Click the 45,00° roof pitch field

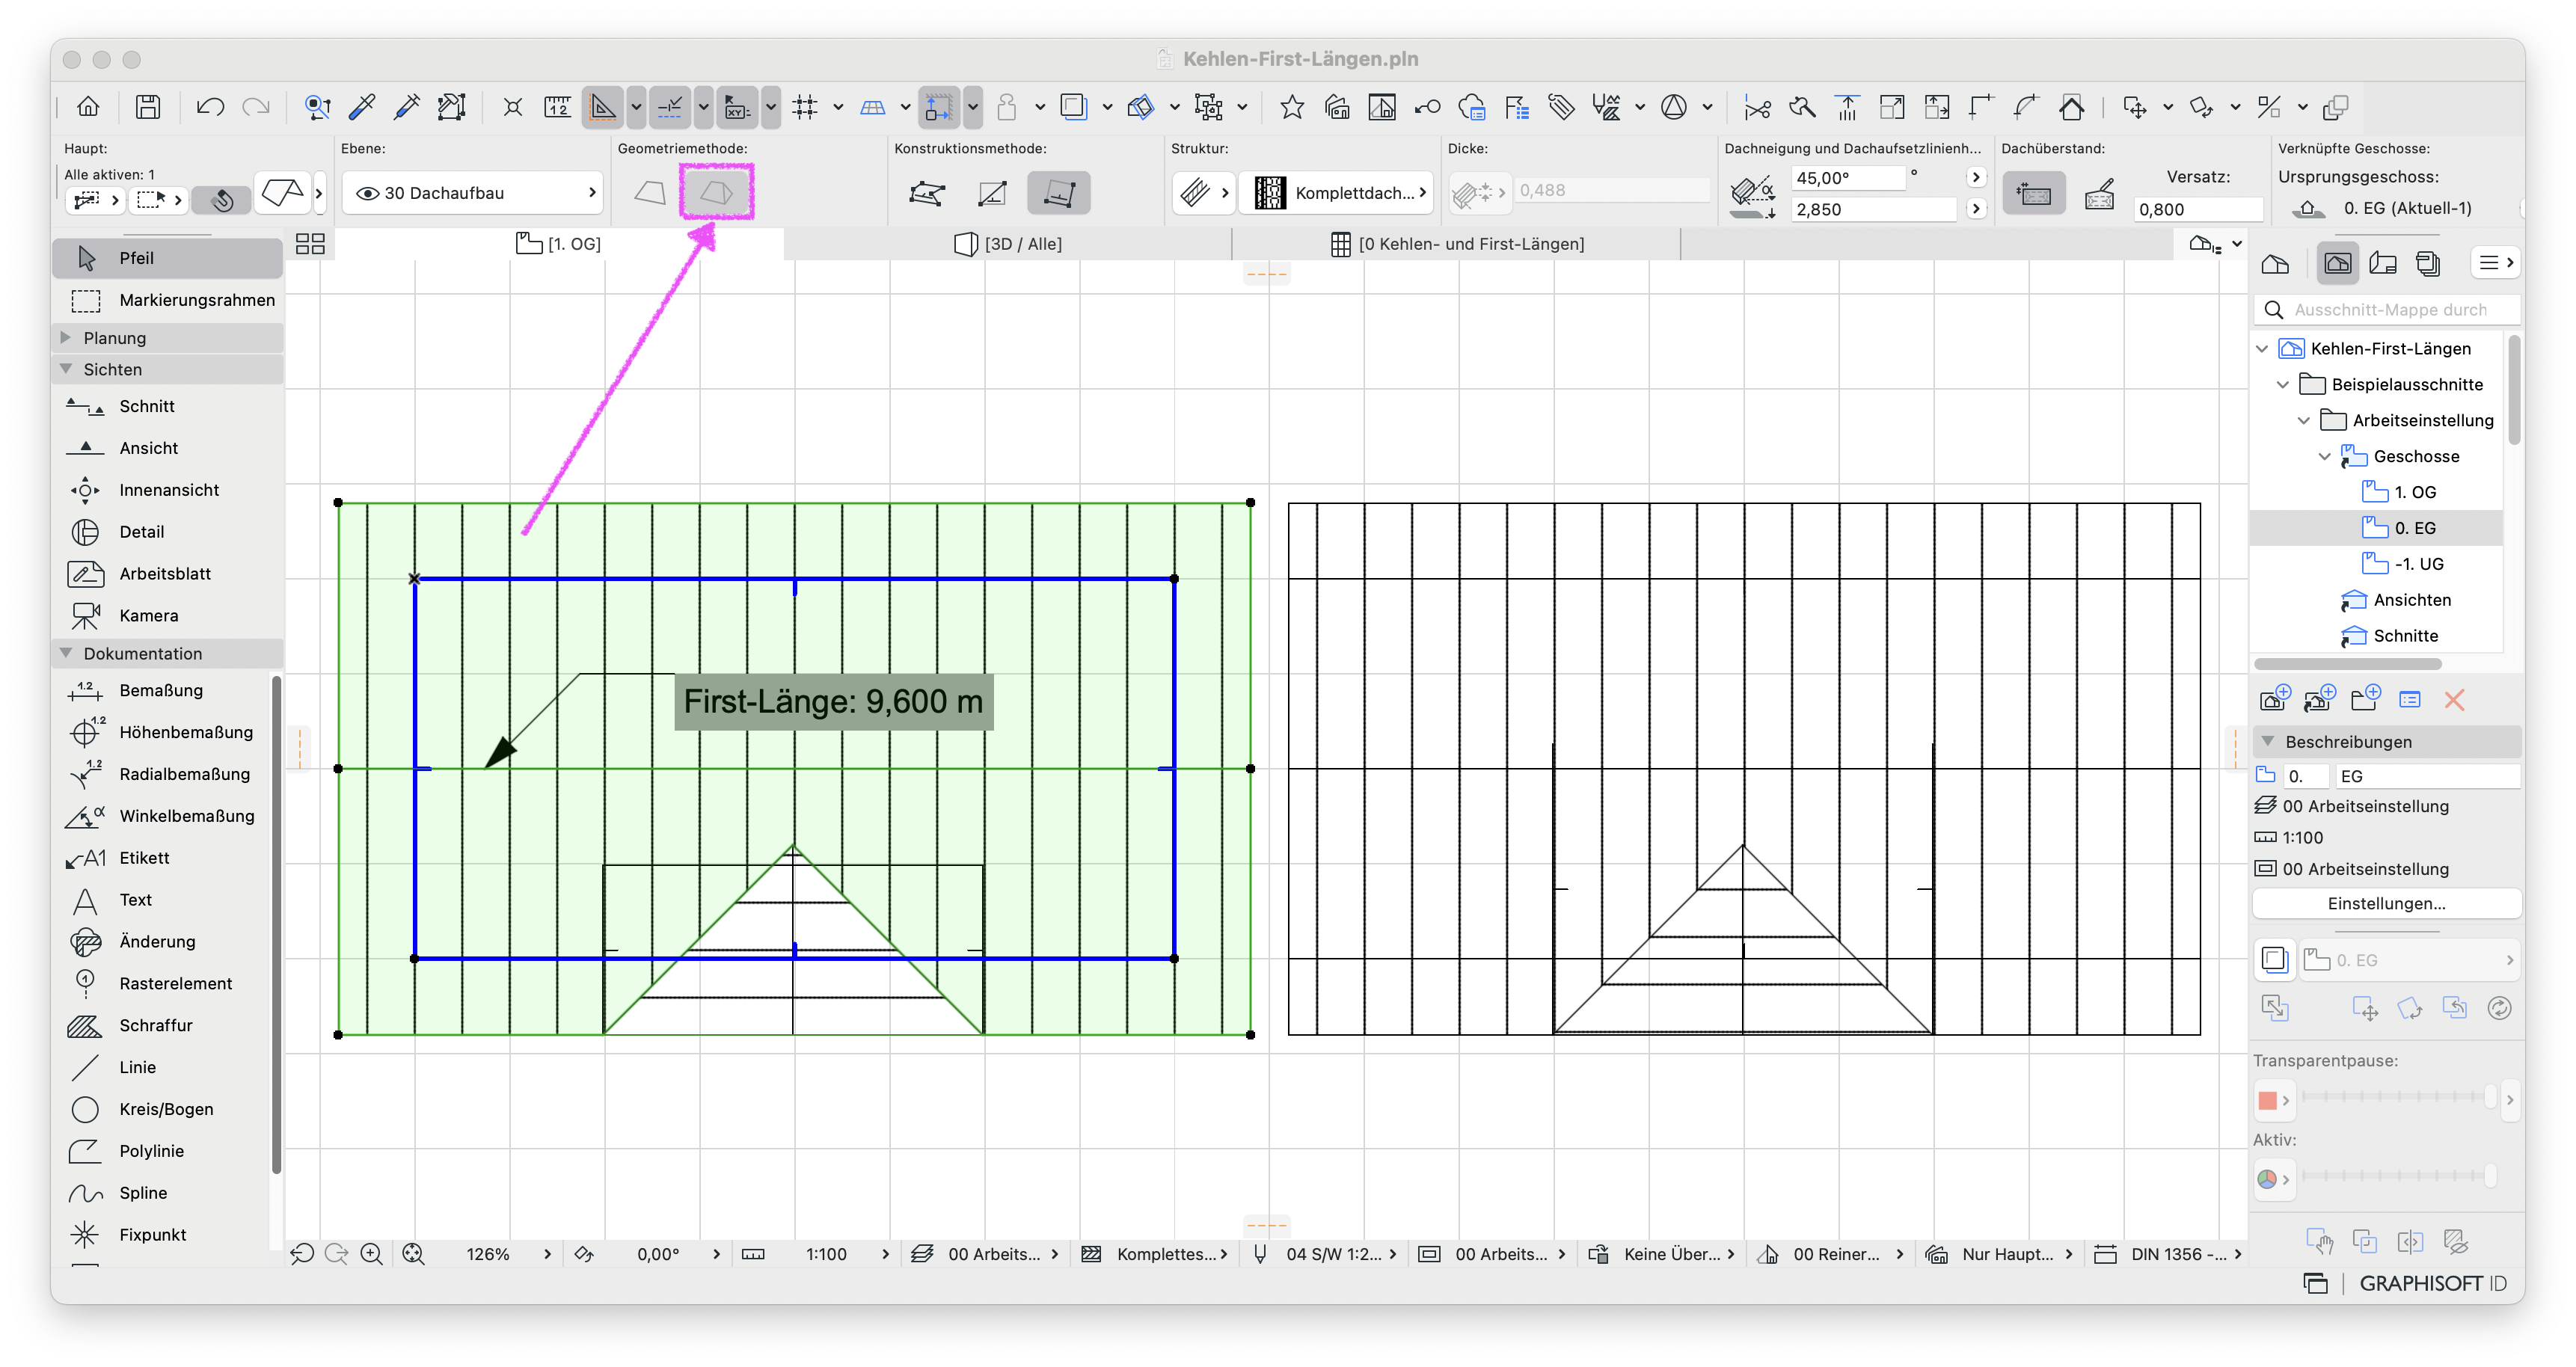click(1847, 178)
